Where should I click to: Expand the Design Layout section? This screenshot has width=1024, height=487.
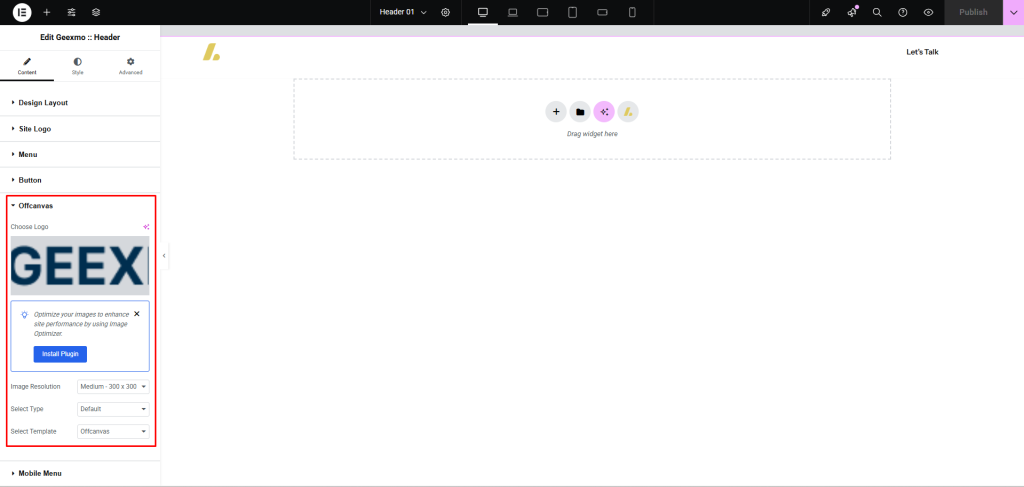pyautogui.click(x=43, y=102)
